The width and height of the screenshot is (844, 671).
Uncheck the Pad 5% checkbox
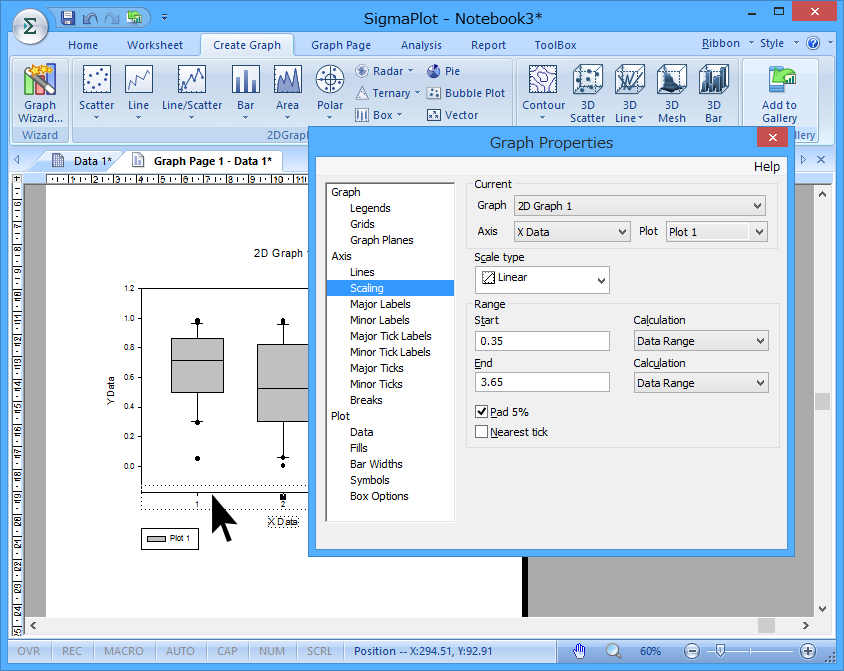pos(482,412)
